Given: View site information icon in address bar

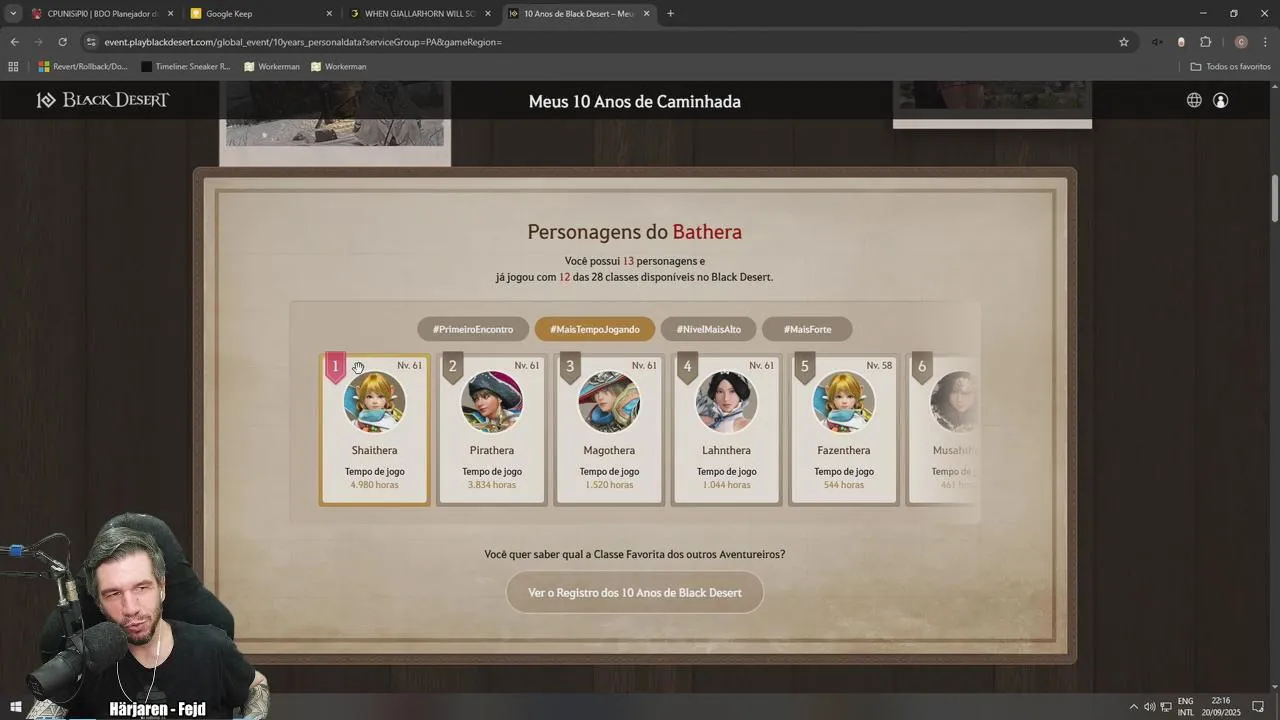Looking at the screenshot, I should point(91,42).
